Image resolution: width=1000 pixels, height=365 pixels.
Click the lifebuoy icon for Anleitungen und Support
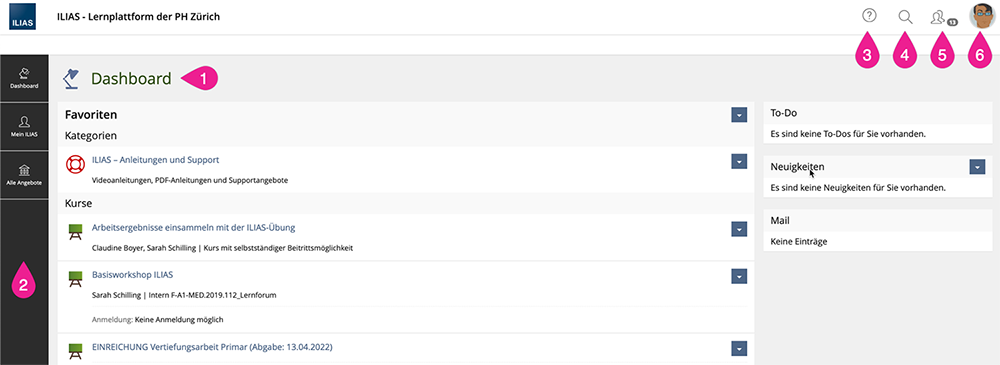tap(75, 165)
